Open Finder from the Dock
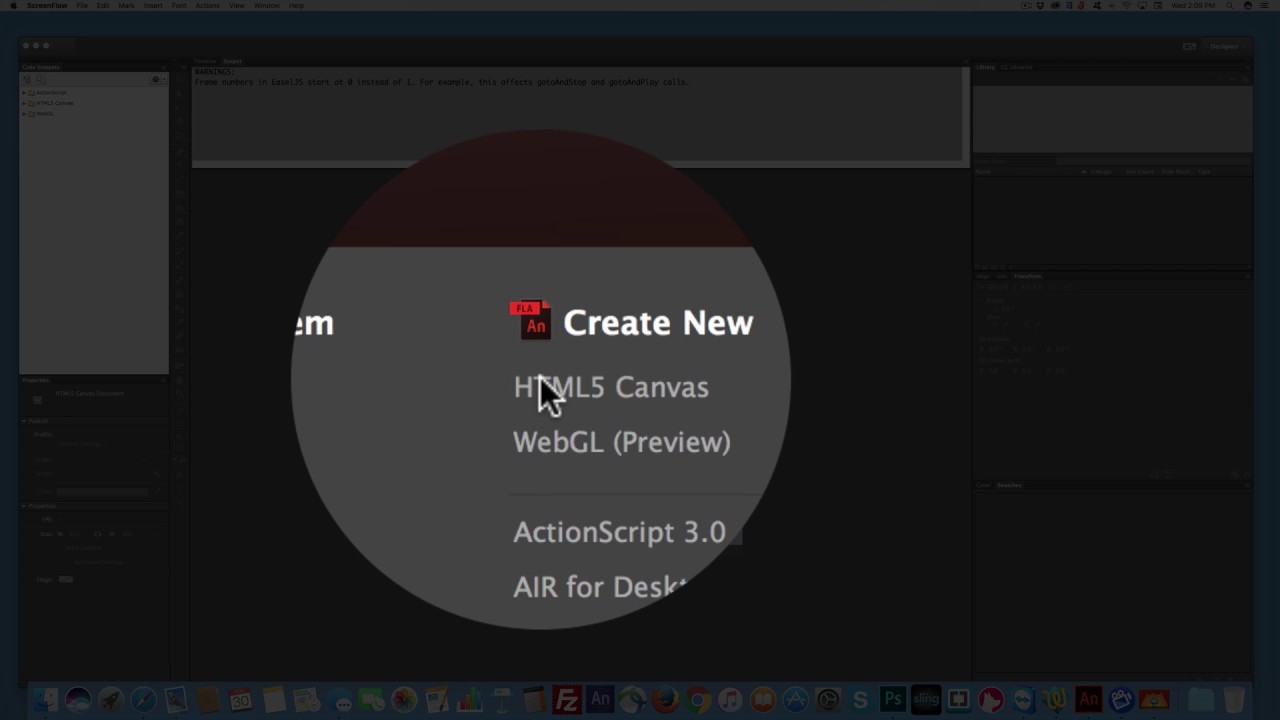 (45, 699)
